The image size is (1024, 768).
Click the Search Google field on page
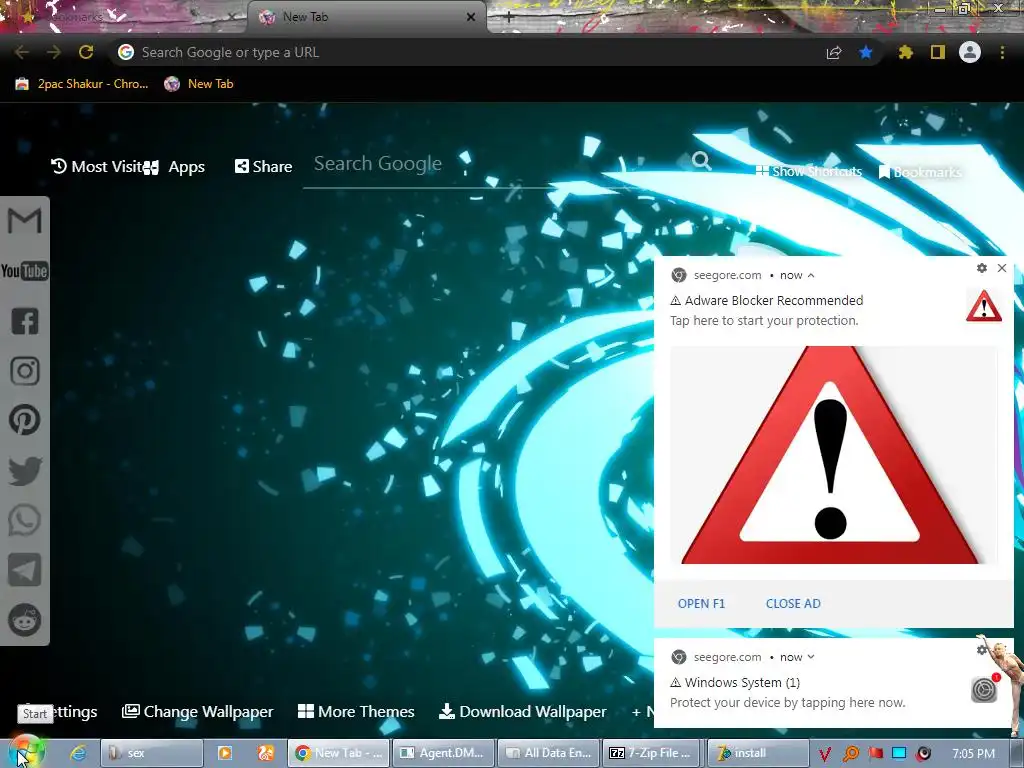coord(496,164)
